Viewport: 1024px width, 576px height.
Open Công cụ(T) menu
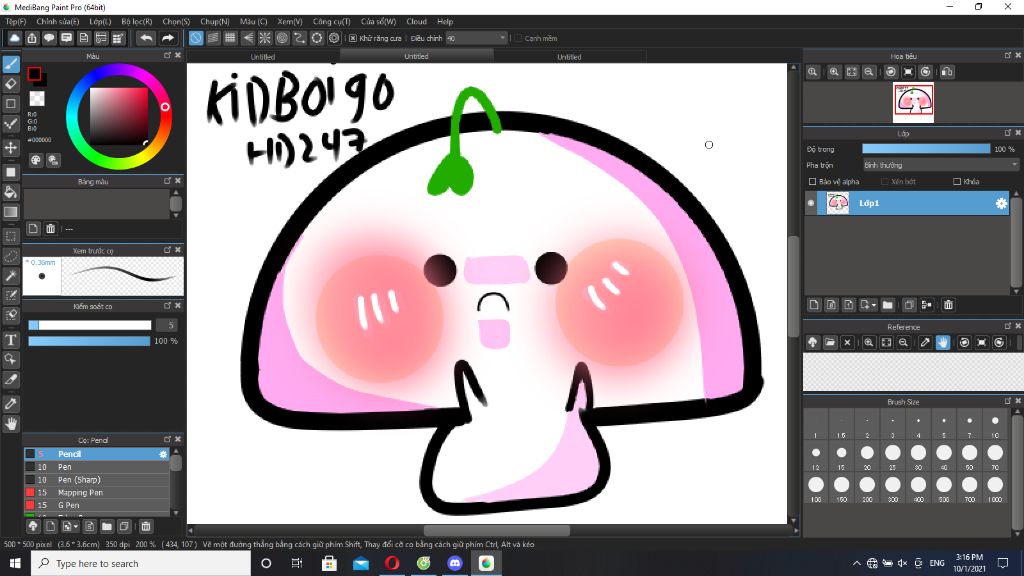pos(331,22)
